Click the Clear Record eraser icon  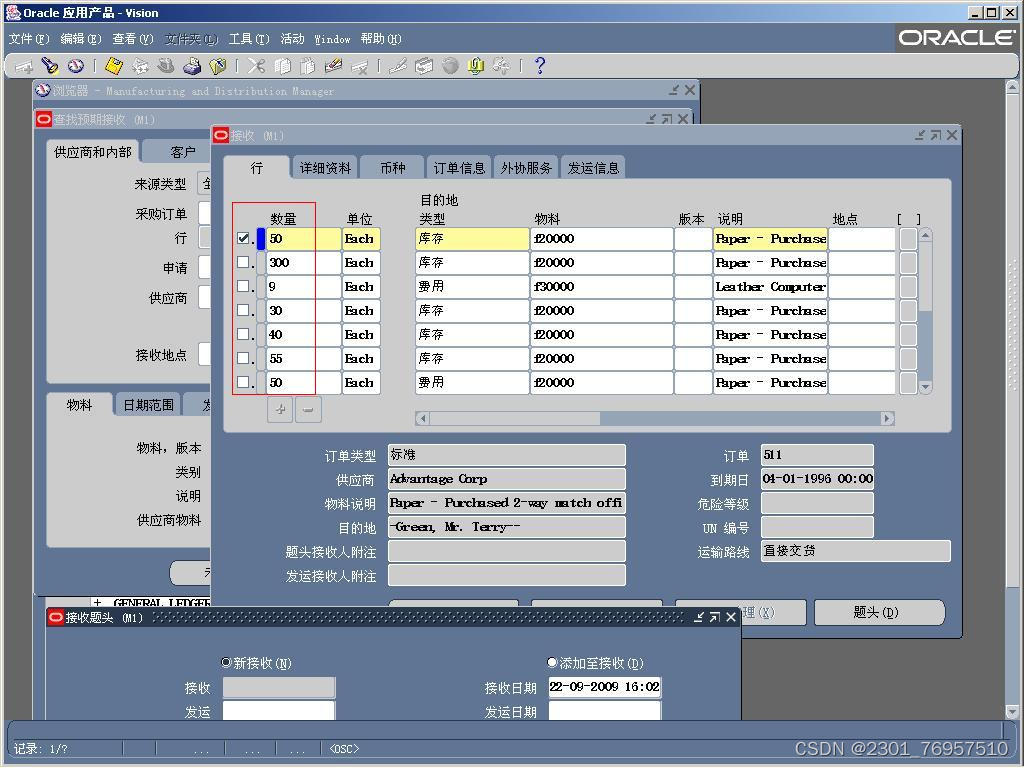[x=334, y=66]
